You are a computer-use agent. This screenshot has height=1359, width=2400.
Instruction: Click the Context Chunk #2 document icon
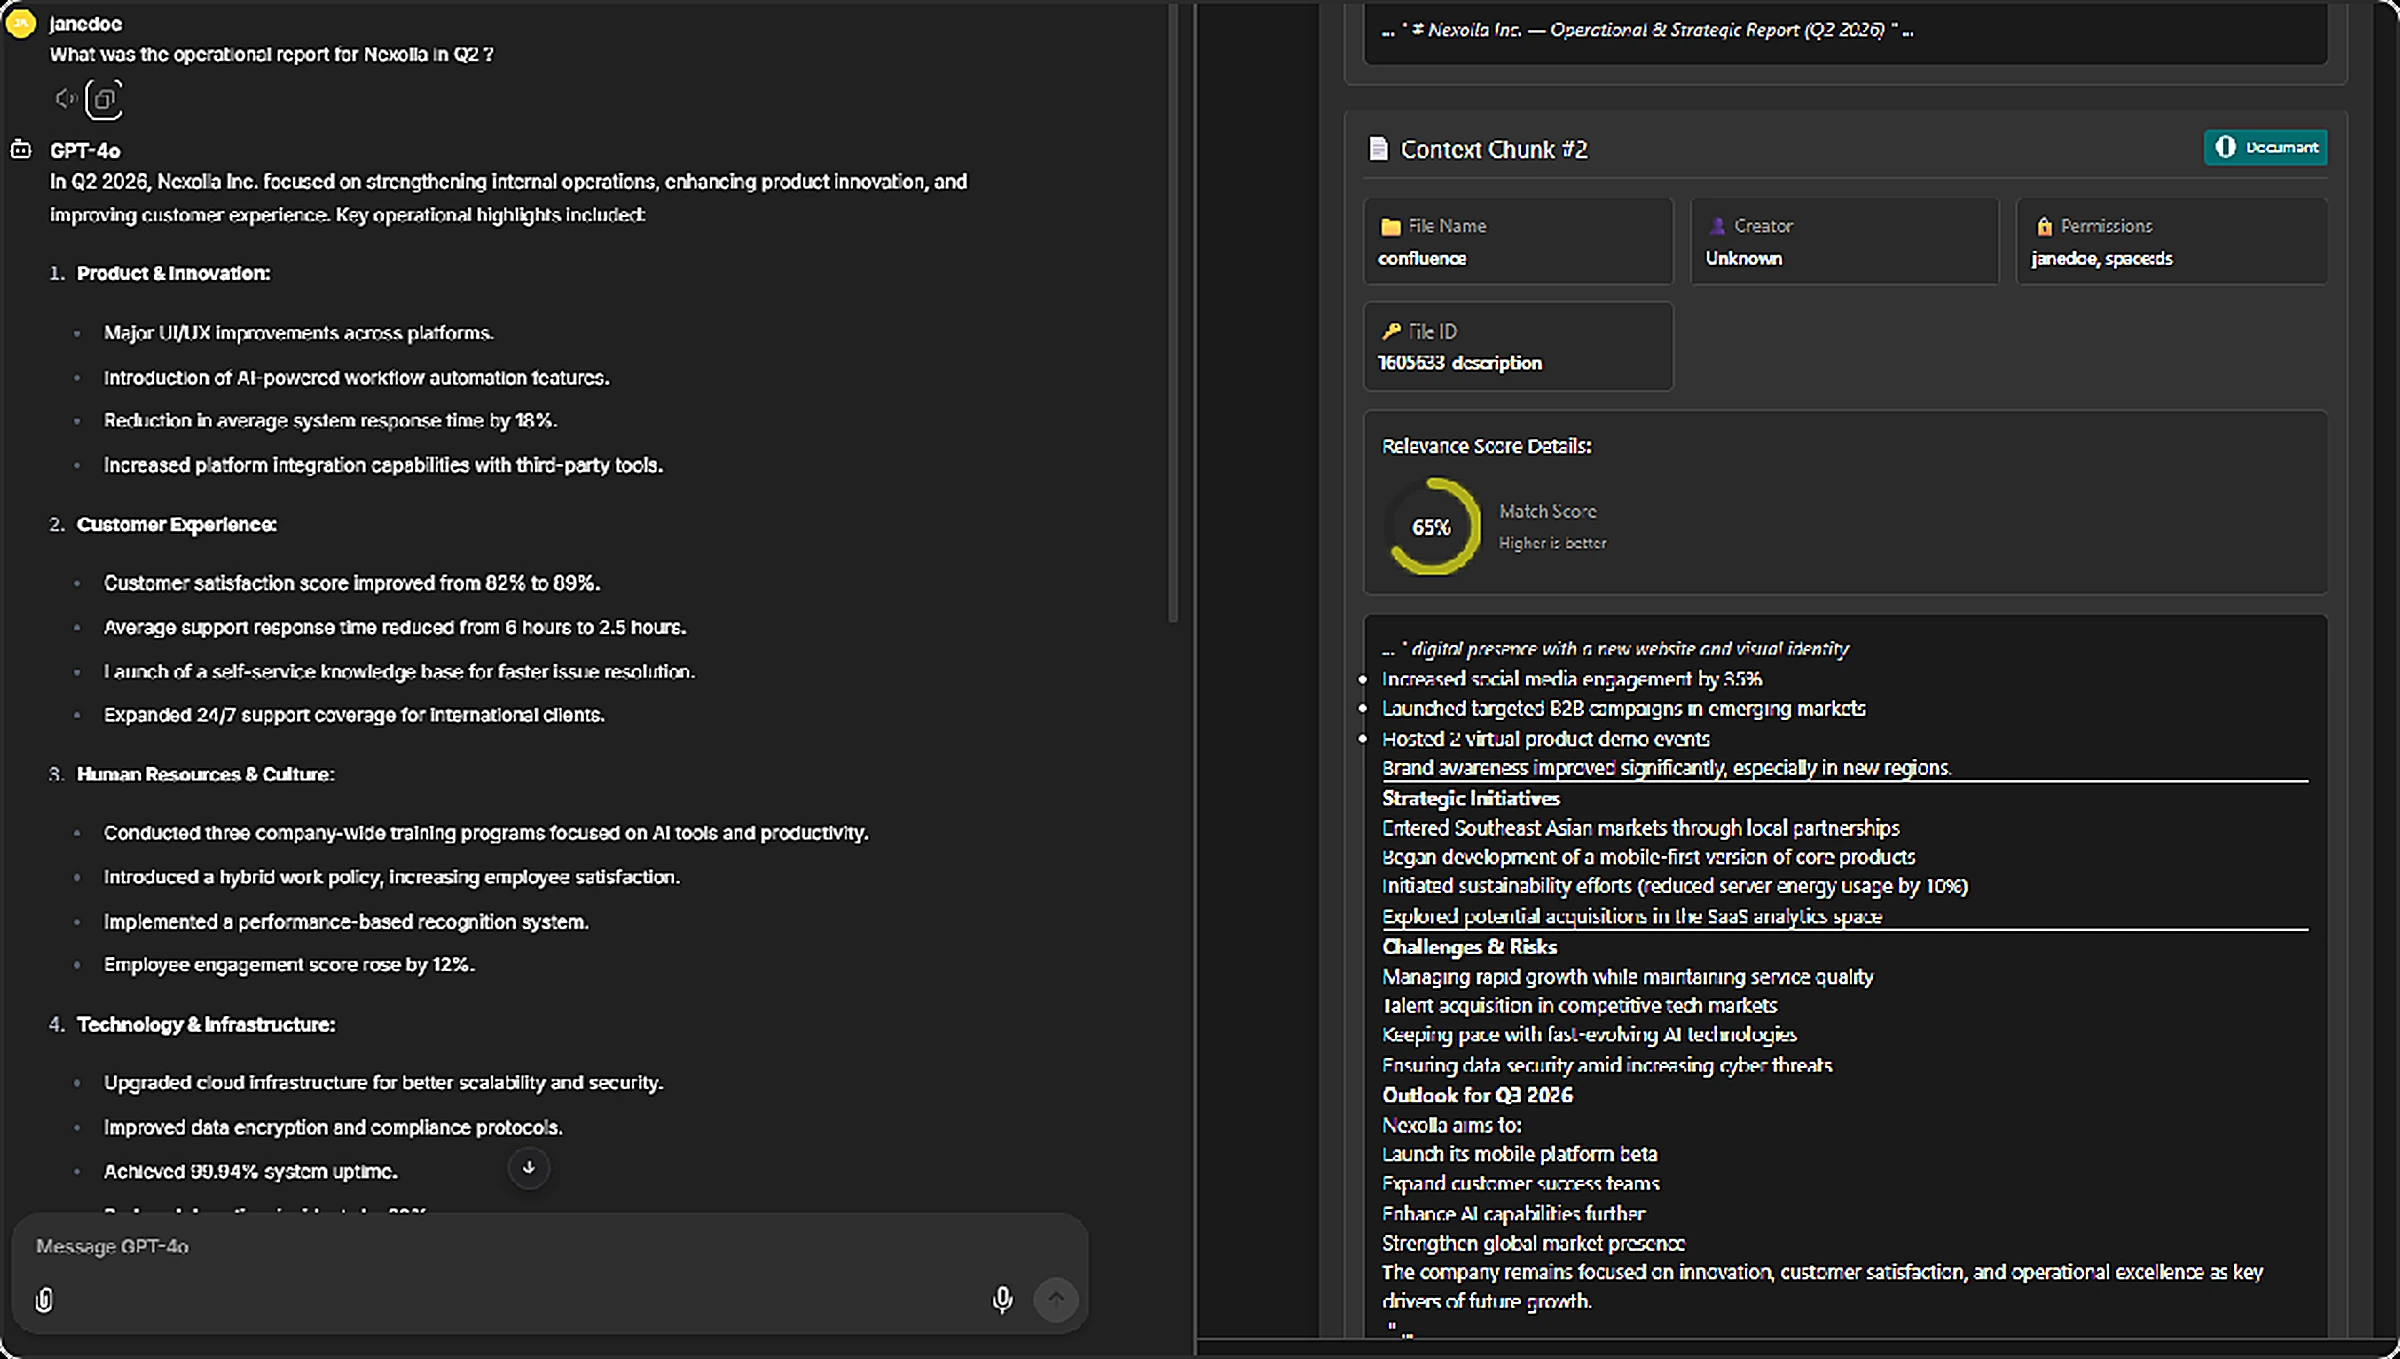[x=1378, y=149]
